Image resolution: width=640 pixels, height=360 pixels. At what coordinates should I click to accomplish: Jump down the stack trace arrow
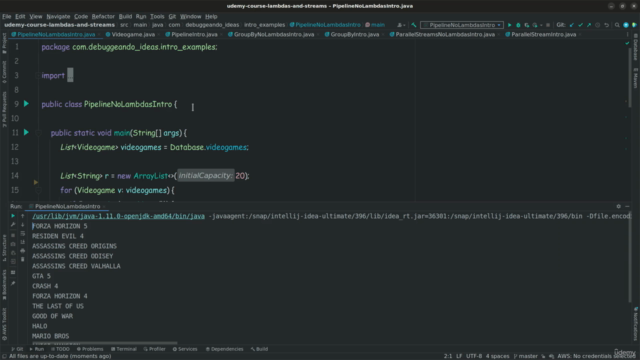22,224
